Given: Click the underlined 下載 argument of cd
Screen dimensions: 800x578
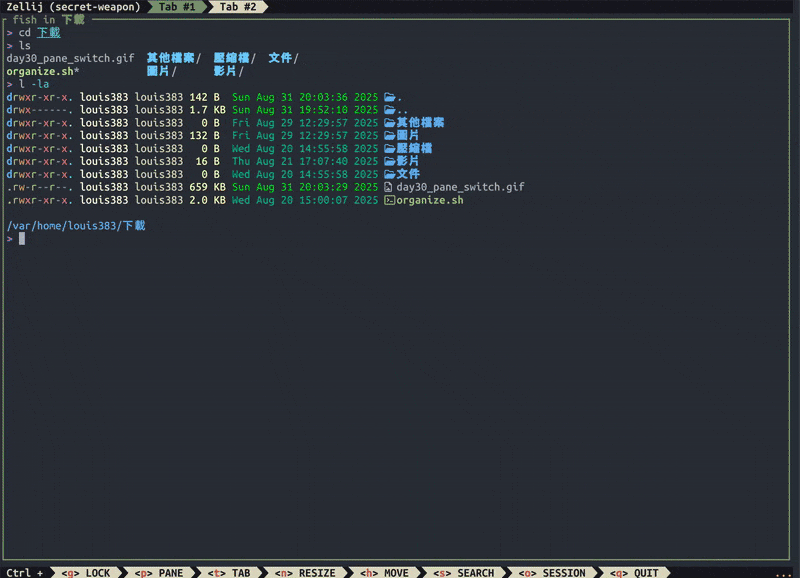Looking at the screenshot, I should (48, 33).
